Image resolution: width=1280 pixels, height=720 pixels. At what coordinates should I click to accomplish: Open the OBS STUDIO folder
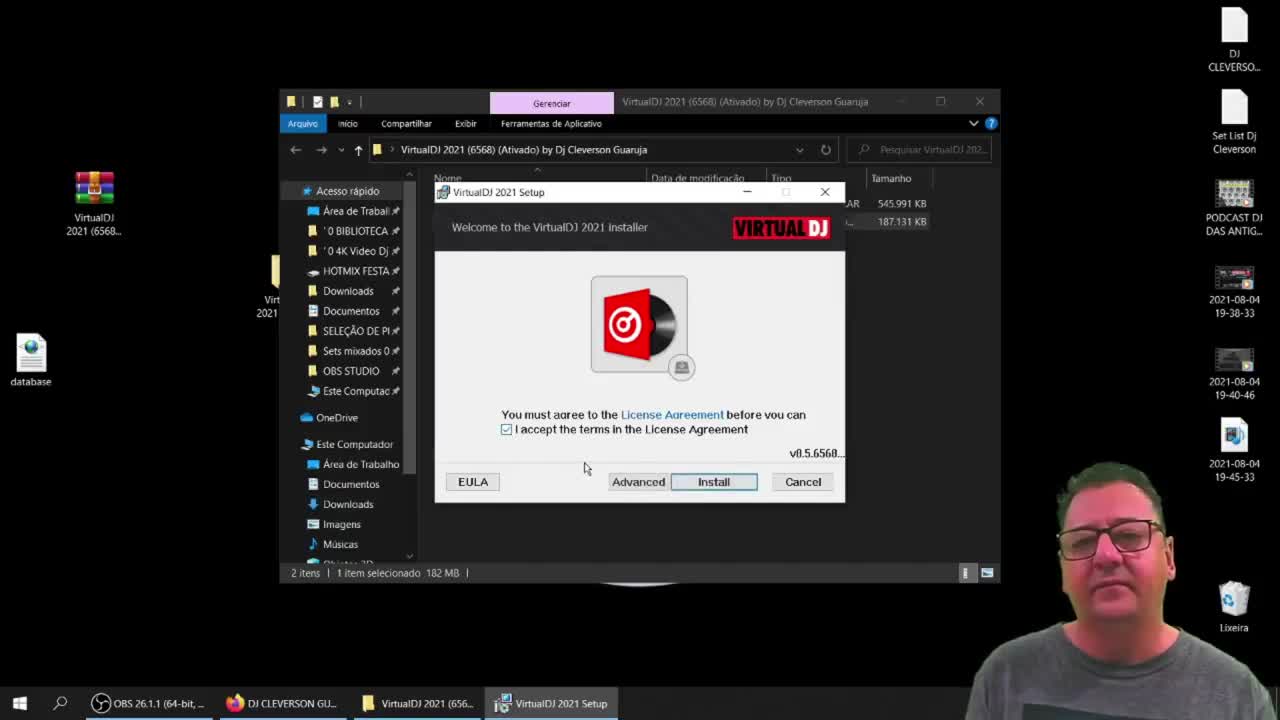353,371
